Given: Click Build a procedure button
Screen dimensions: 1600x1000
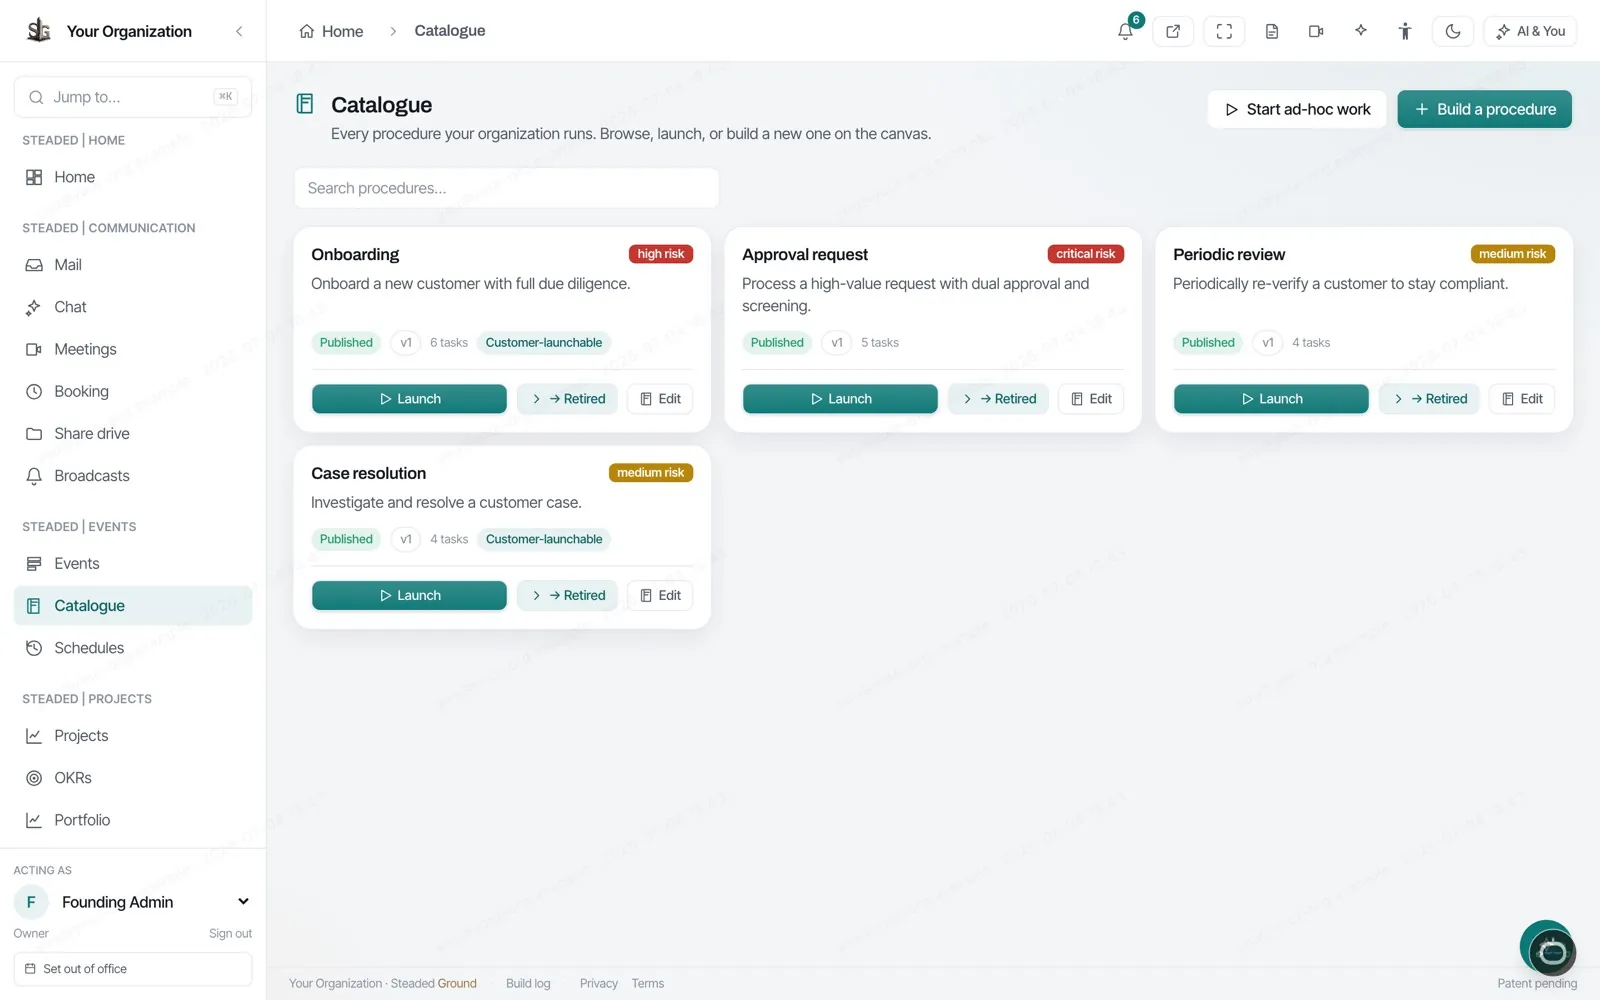Looking at the screenshot, I should (1484, 109).
